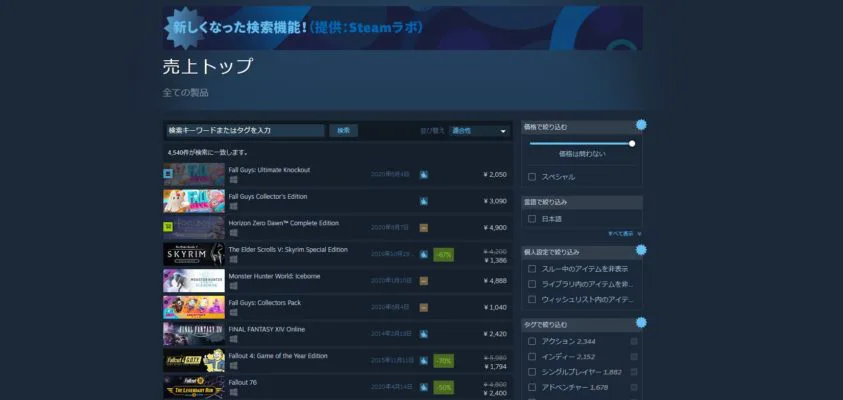Click Windows icon under Fall Guys Collector's Edition
The width and height of the screenshot is (843, 400).
click(233, 206)
